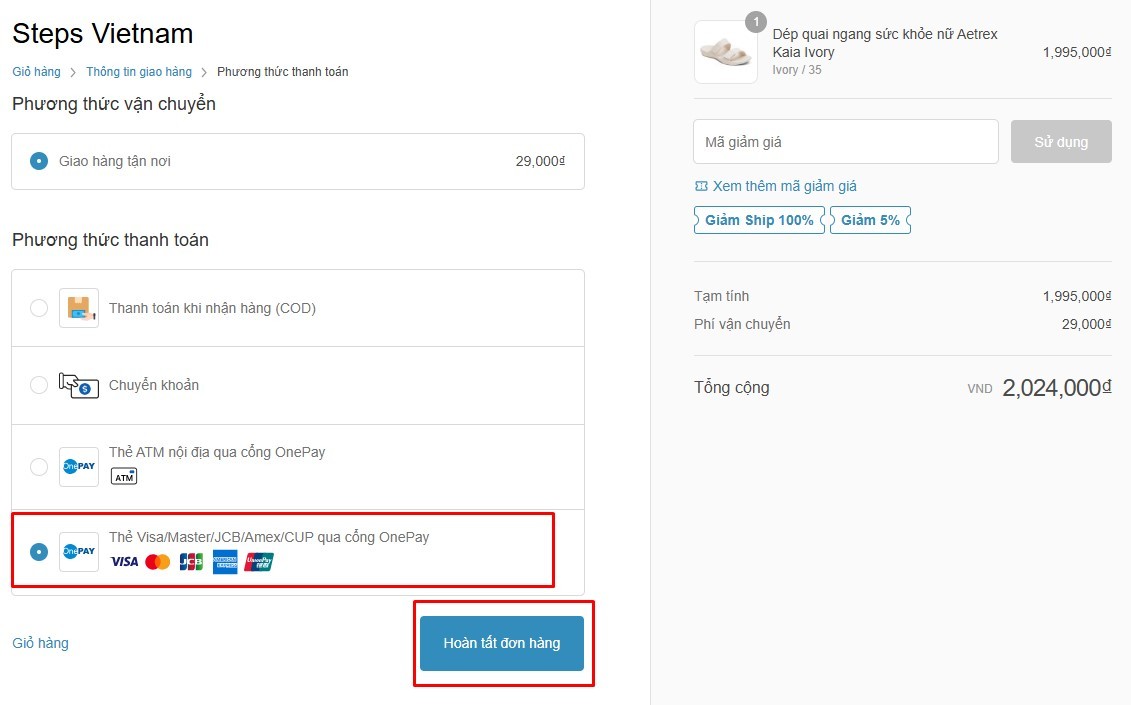Click the small ATM card badge icon
Viewport: 1131px width, 705px height.
[124, 477]
